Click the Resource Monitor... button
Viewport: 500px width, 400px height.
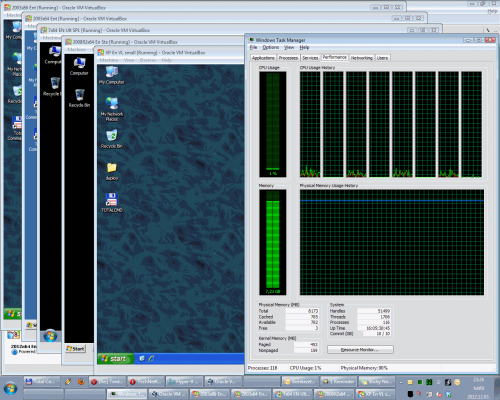(x=360, y=350)
